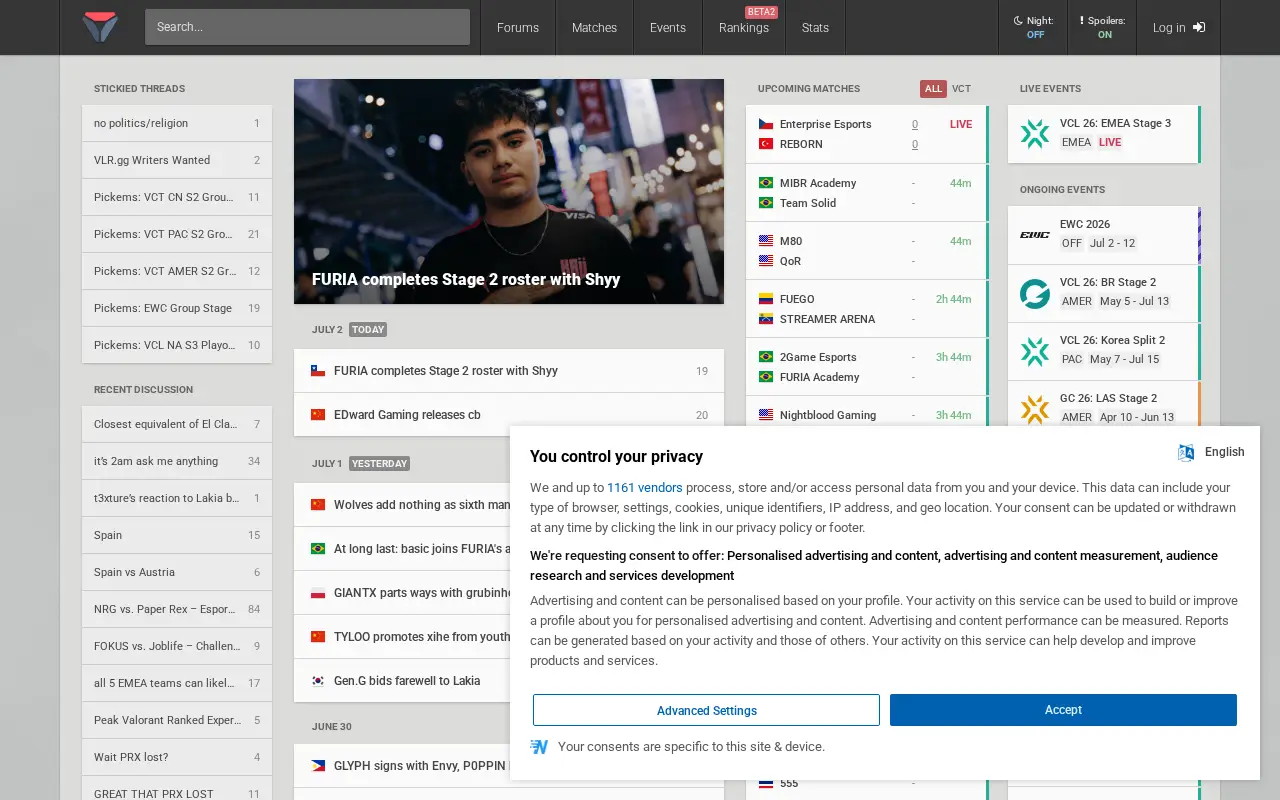Image resolution: width=1280 pixels, height=800 pixels.
Task: Click the VCL 26 EMEA Stage 3 event logo
Action: pyautogui.click(x=1035, y=134)
